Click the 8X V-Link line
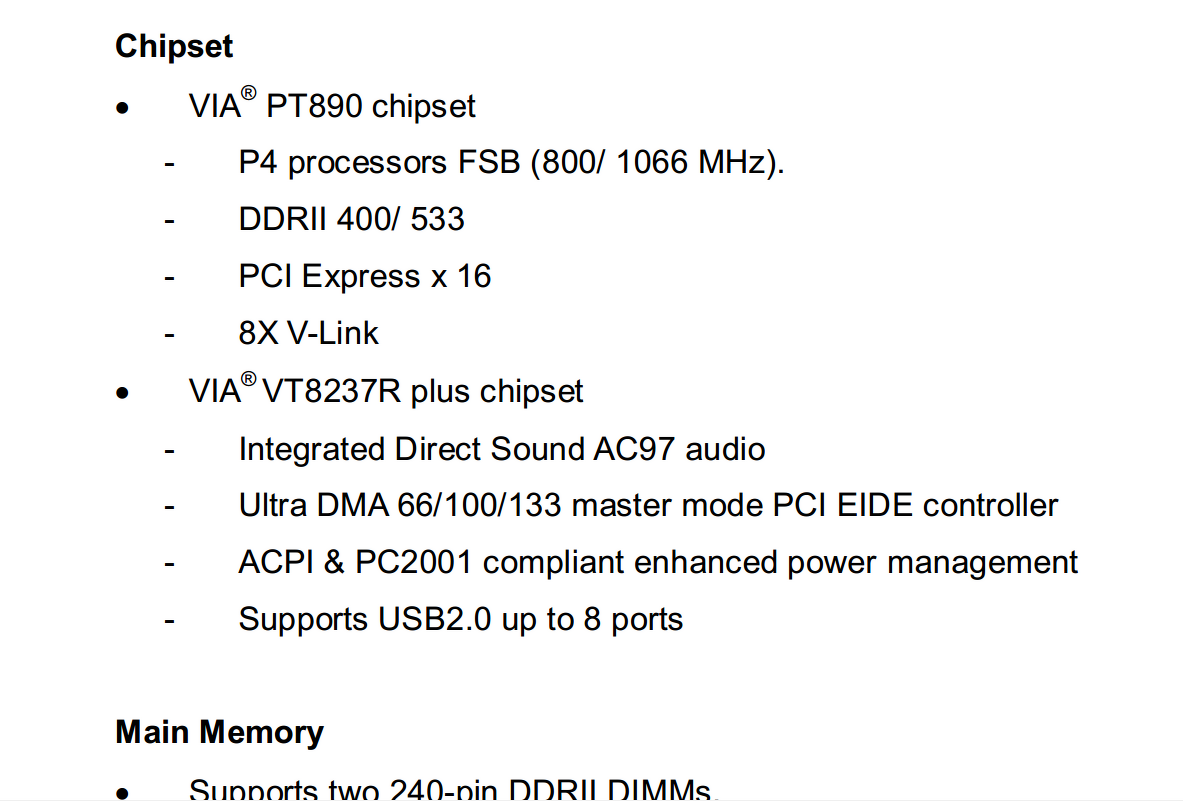This screenshot has height=801, width=1183. coord(308,333)
